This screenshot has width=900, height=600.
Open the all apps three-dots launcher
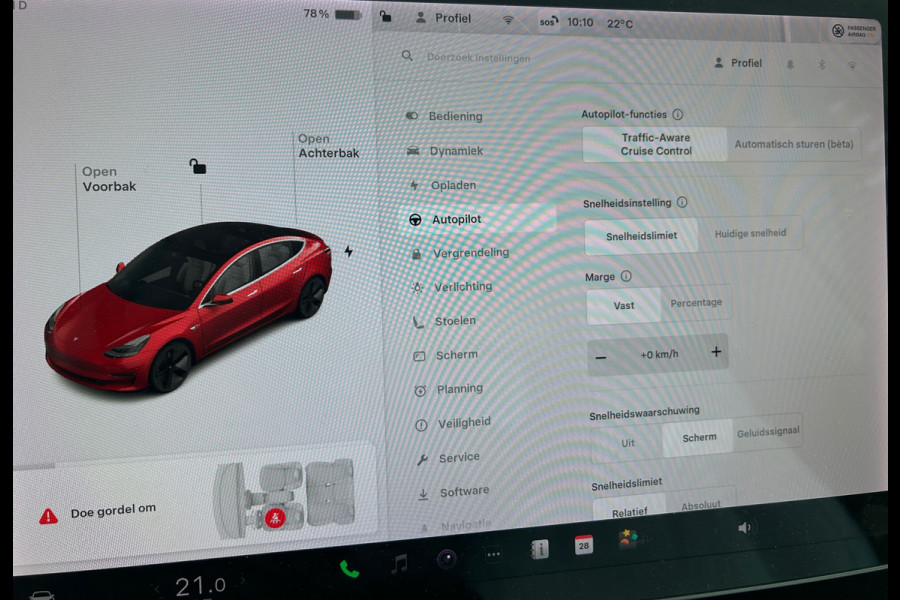[493, 554]
